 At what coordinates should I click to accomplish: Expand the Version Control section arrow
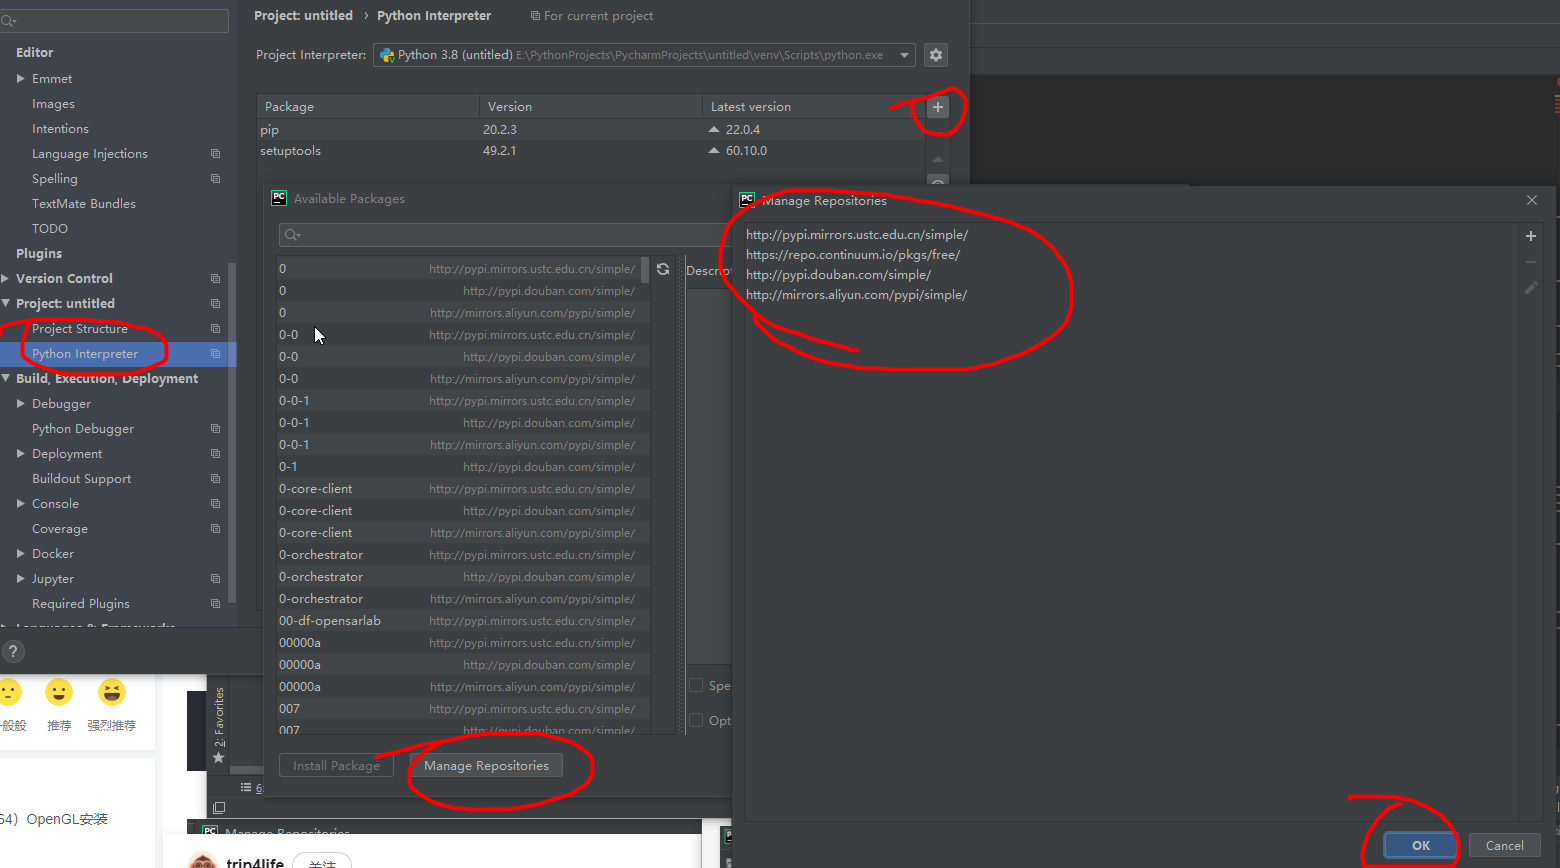coord(6,279)
